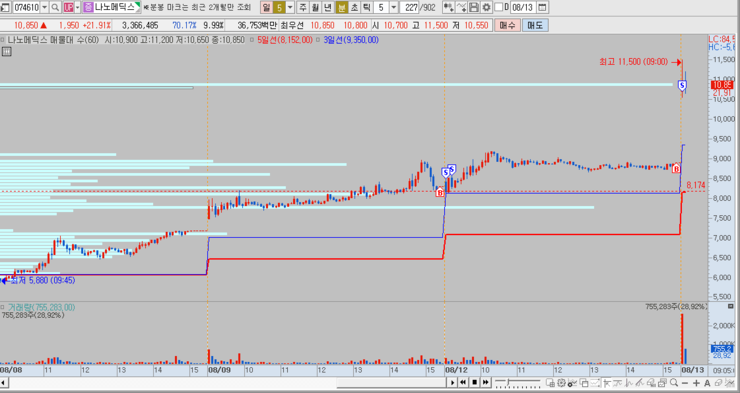This screenshot has width=740, height=393.
Task: Click the 5일선(8,152,00) indicator label
Action: click(x=285, y=40)
